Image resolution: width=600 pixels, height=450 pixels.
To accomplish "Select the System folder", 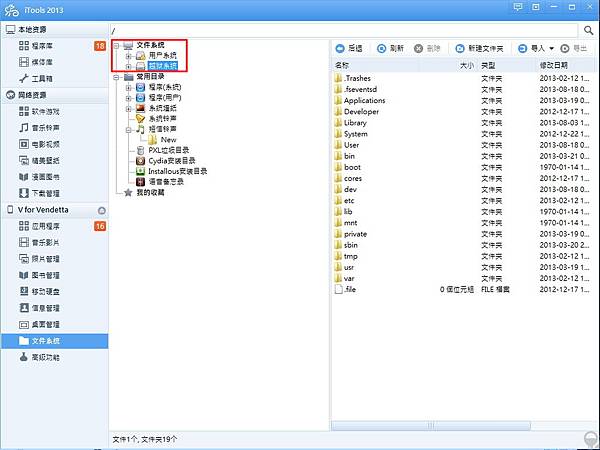I will click(355, 134).
